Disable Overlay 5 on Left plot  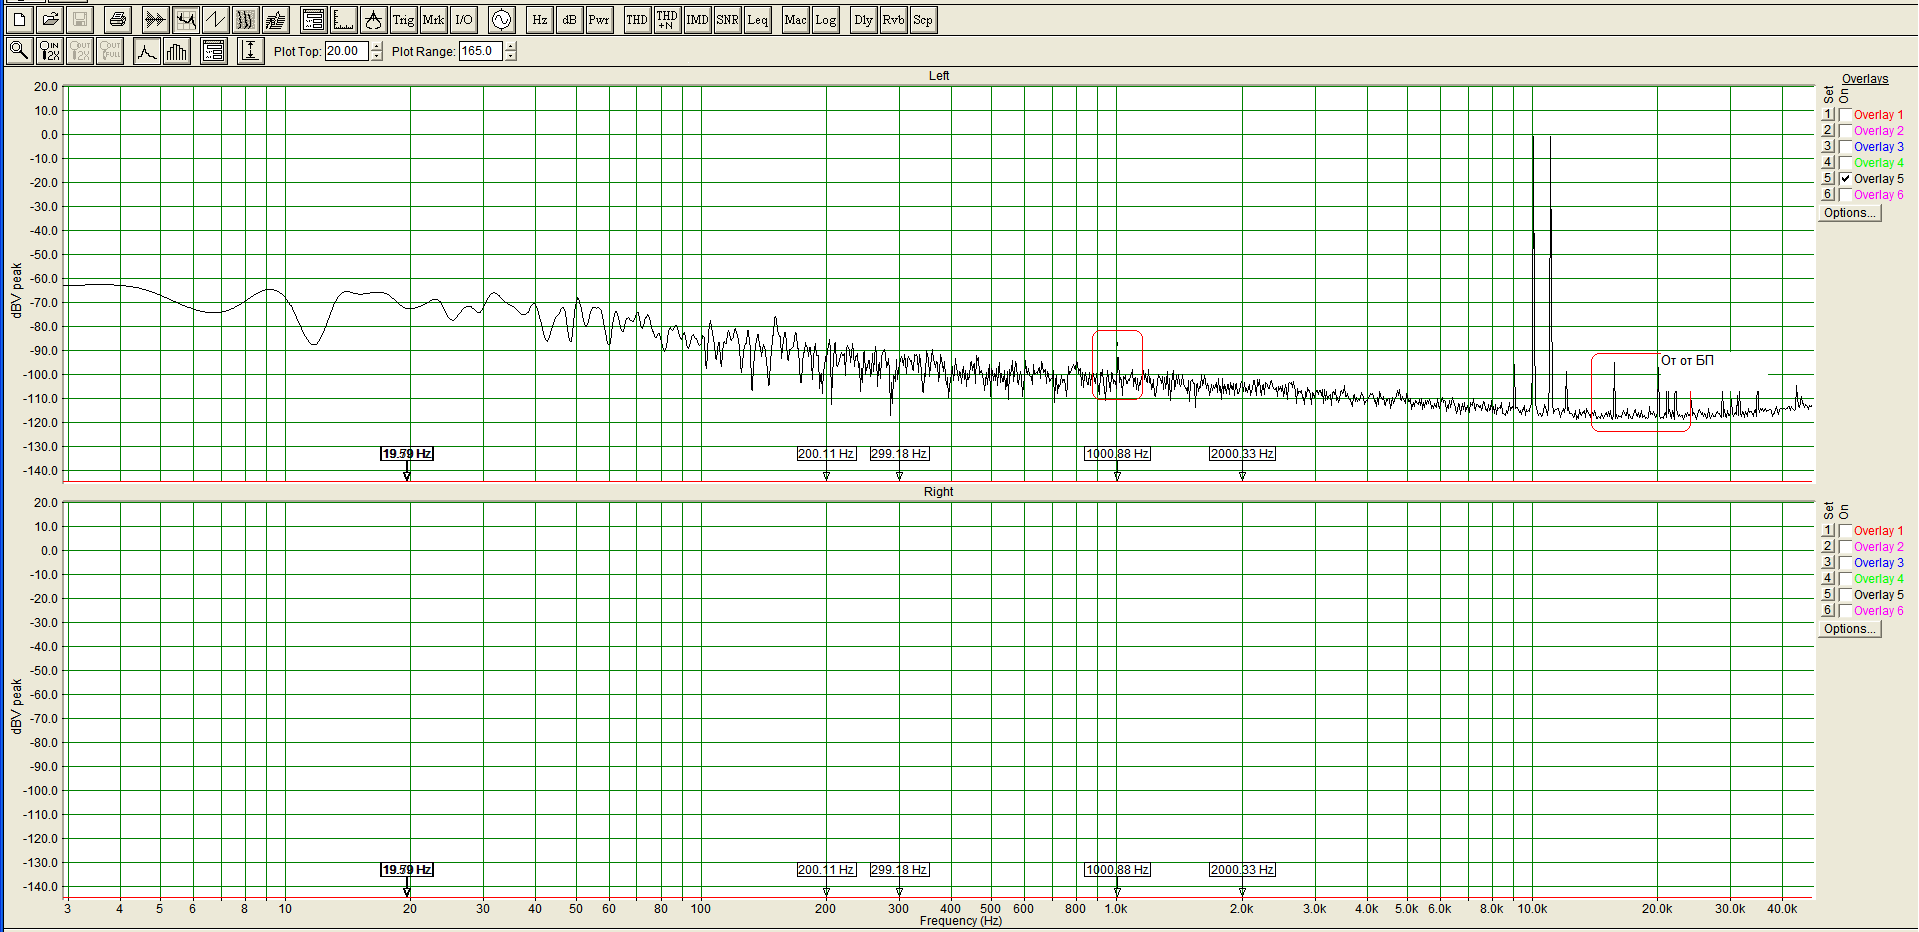pyautogui.click(x=1845, y=179)
